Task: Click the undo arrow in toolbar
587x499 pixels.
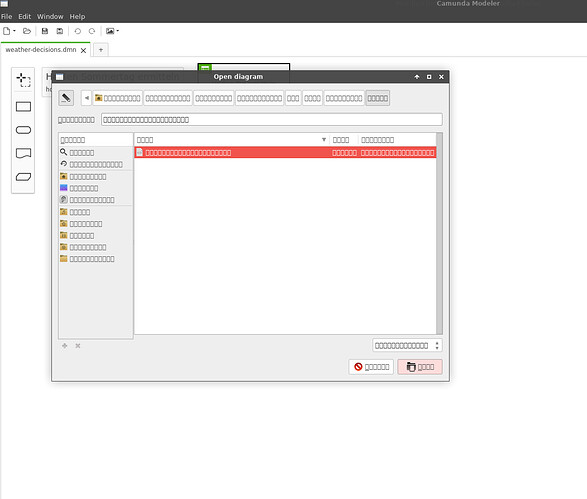Action: click(x=77, y=31)
